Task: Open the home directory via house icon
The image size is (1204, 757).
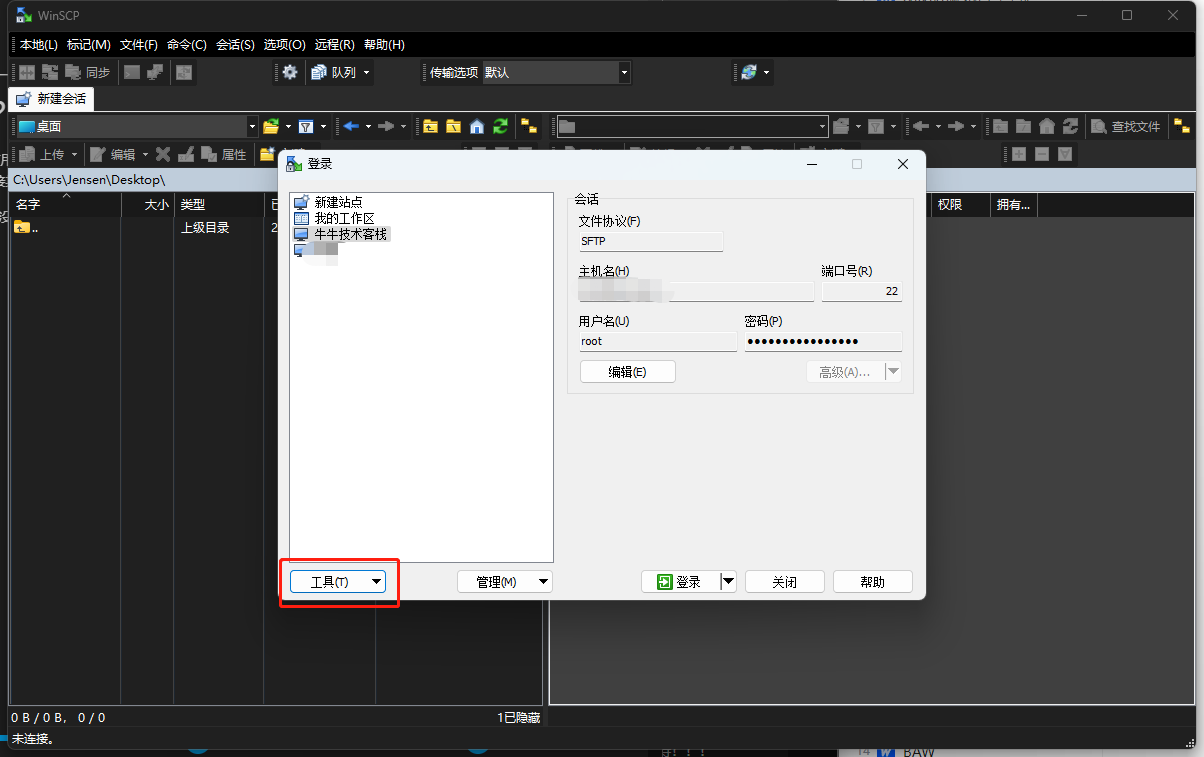Action: pyautogui.click(x=477, y=127)
